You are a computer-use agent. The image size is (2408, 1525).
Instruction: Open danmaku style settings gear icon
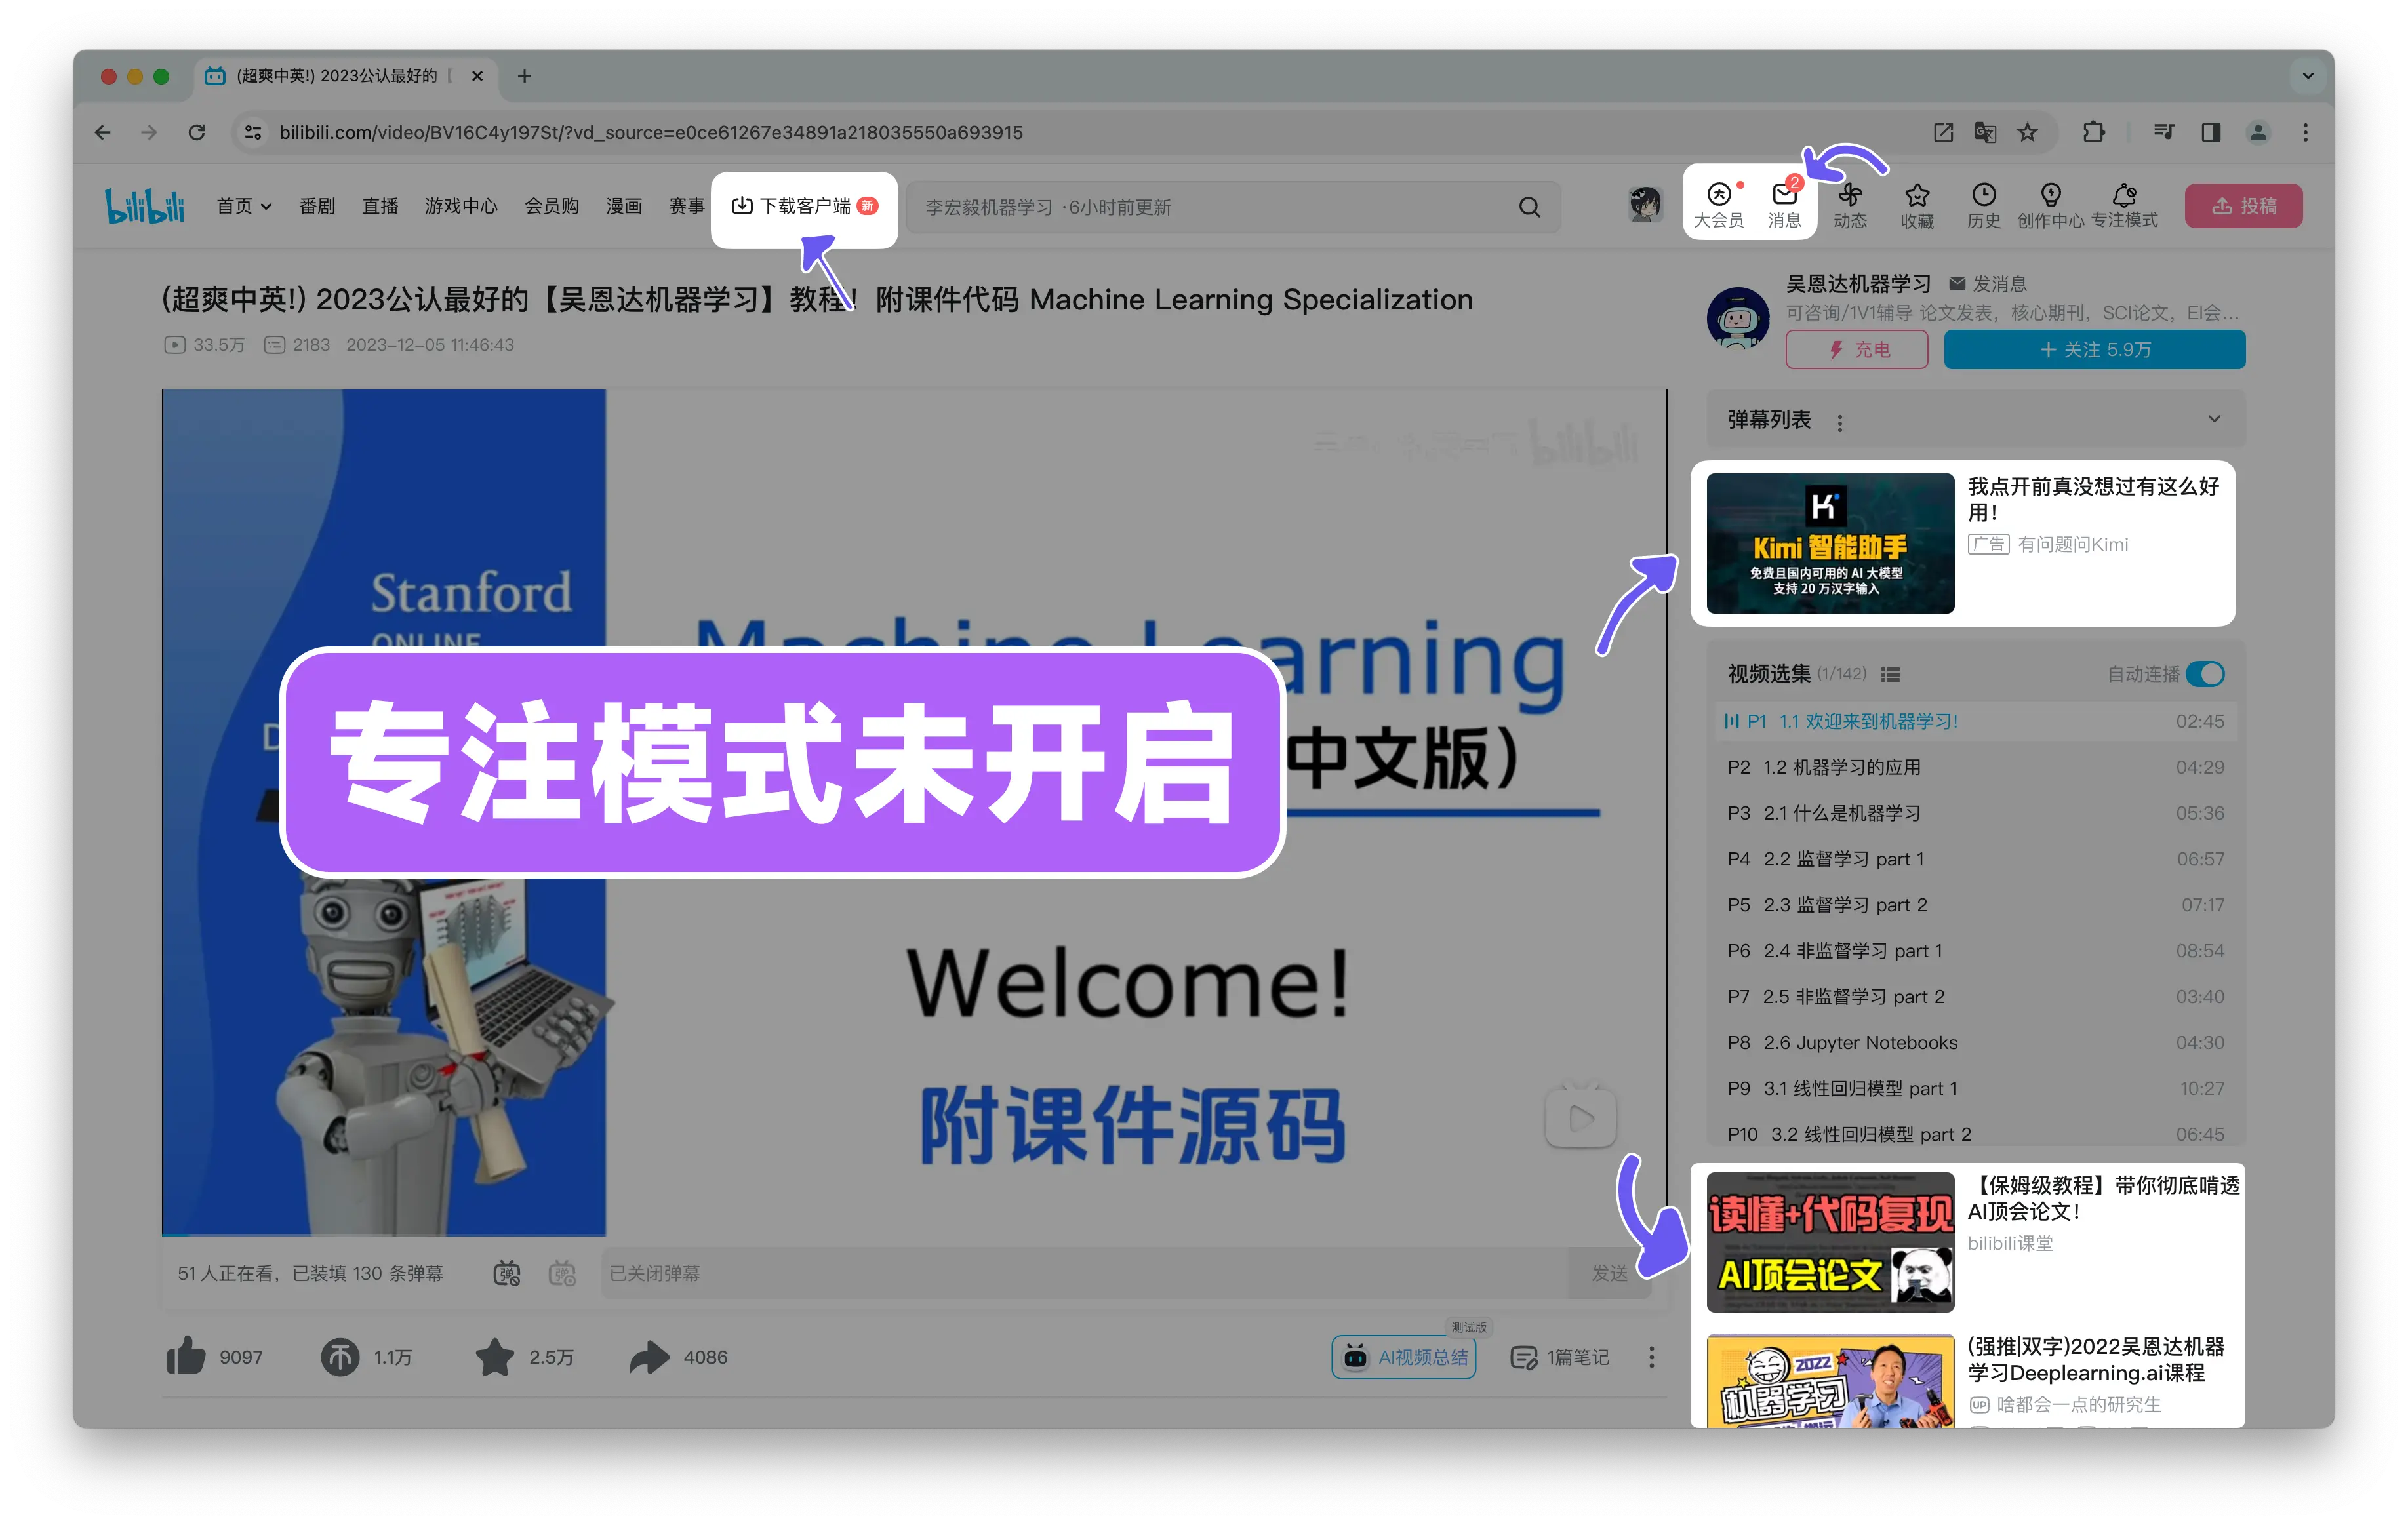click(x=563, y=1273)
